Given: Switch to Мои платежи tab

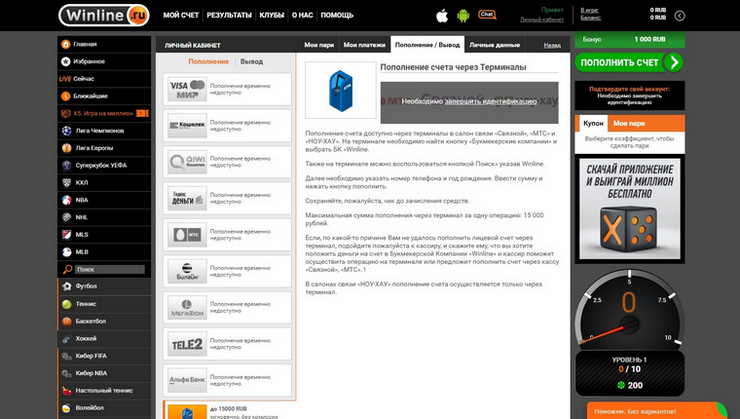Looking at the screenshot, I should [x=364, y=45].
